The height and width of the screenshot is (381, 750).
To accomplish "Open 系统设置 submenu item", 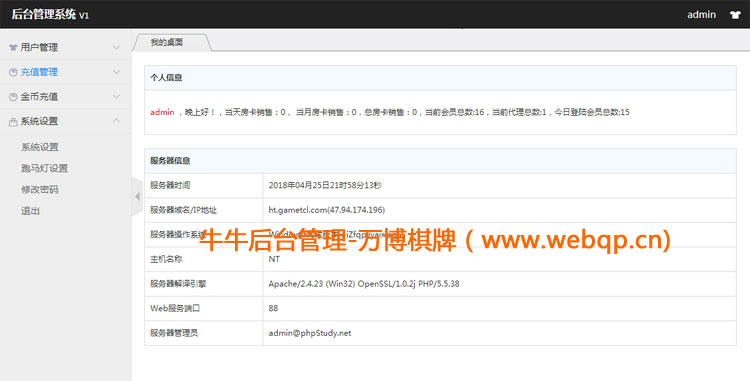I will (x=40, y=147).
